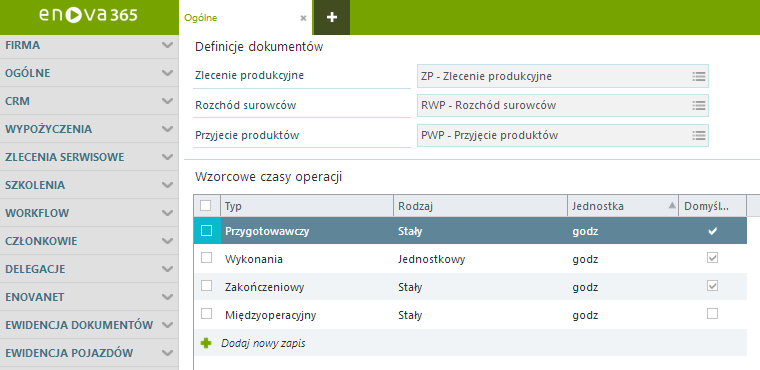Select the Międzyoperacyjny cell
760x370 pixels.
click(x=307, y=315)
